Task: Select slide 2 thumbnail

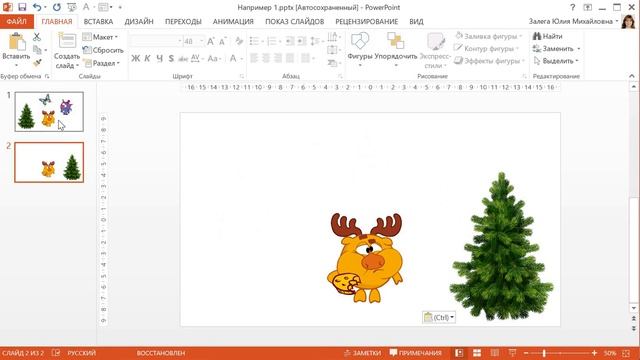Action: [x=49, y=162]
